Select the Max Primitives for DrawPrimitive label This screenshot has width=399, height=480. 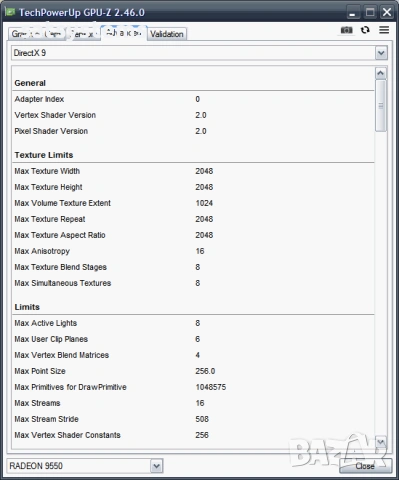point(70,387)
